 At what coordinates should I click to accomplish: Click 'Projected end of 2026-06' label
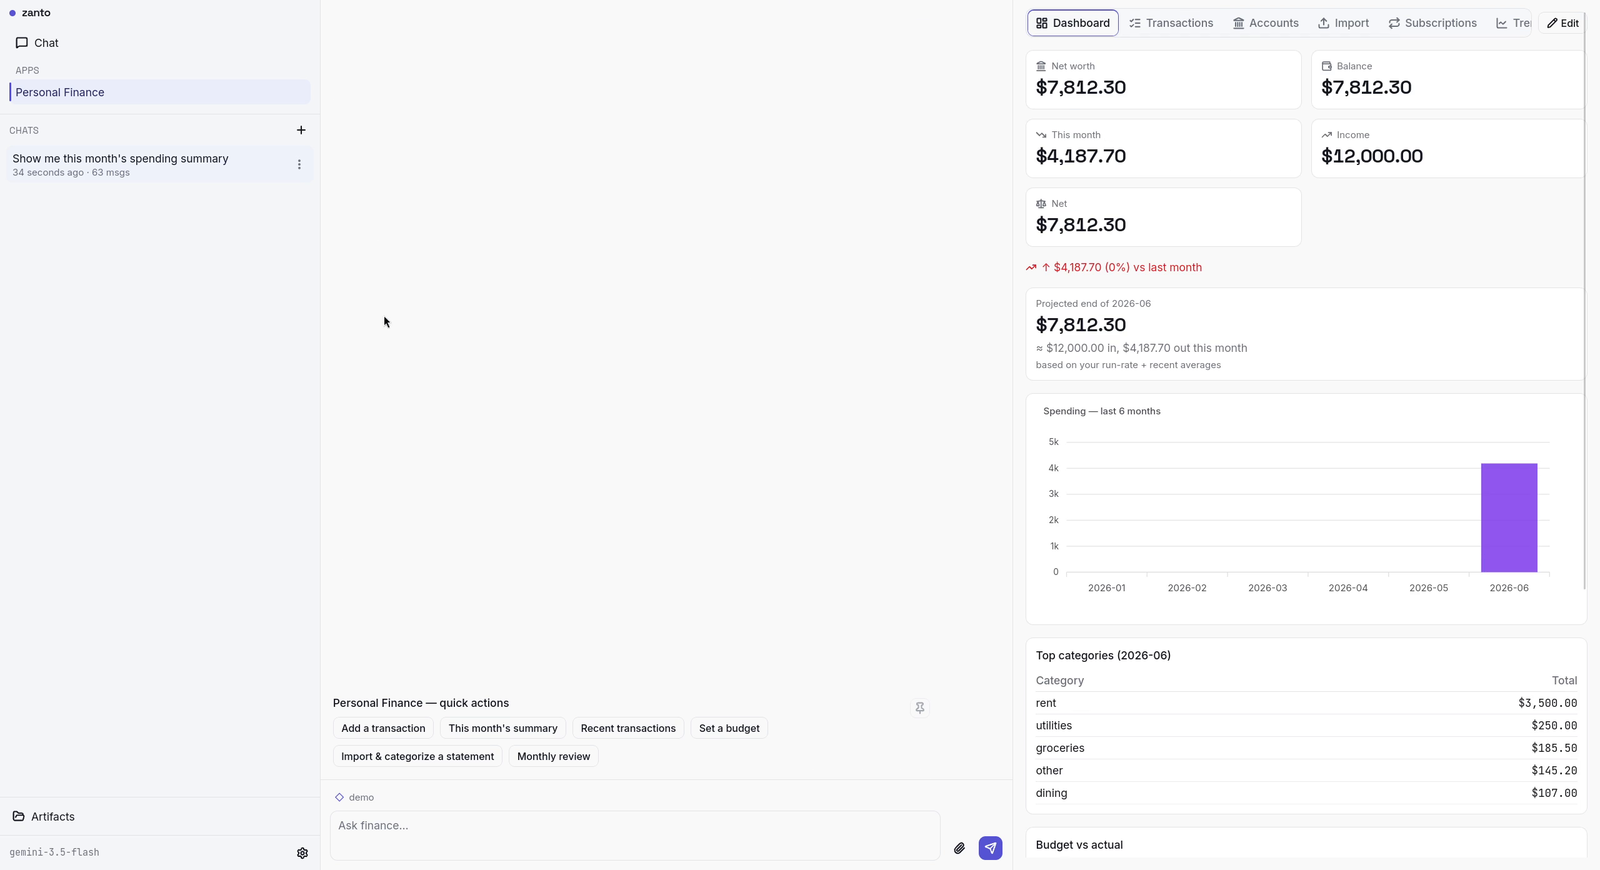(x=1093, y=304)
